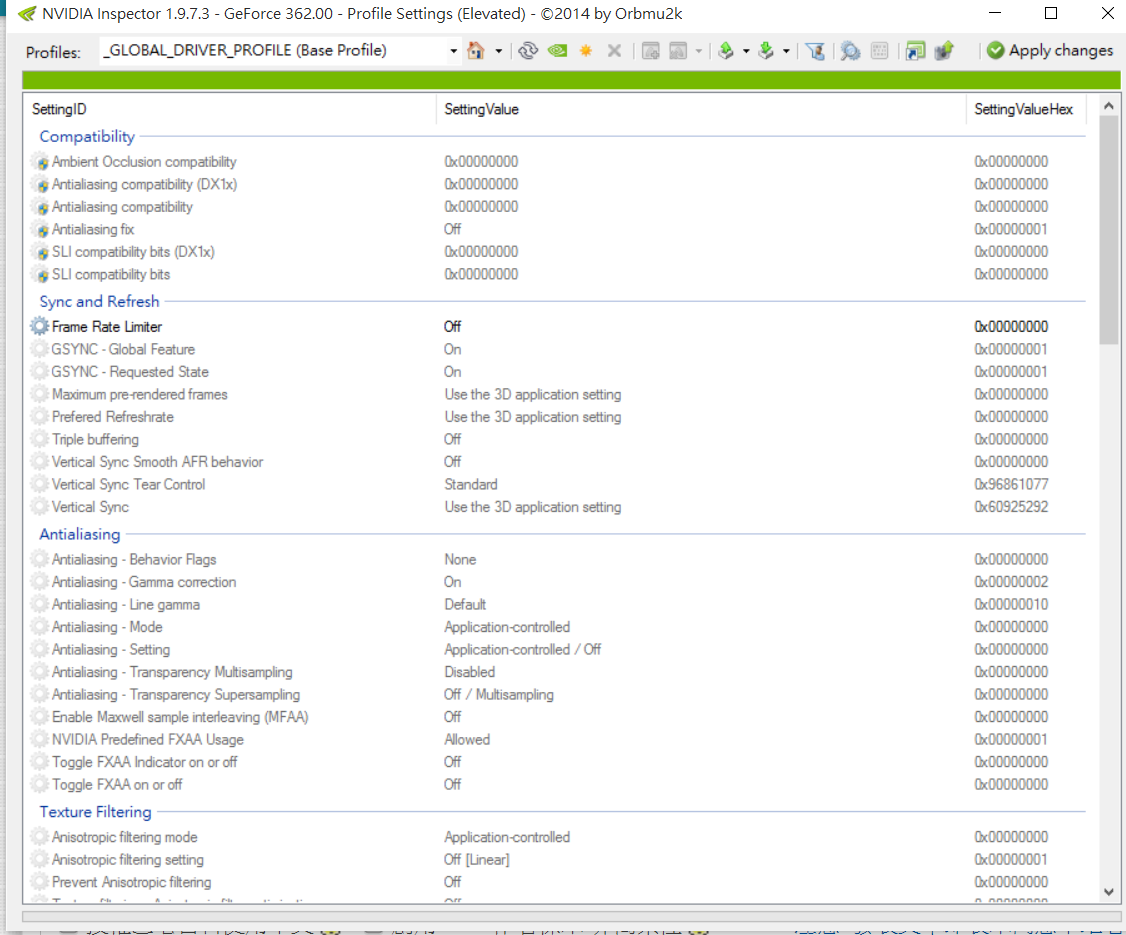This screenshot has height=935, width=1126.
Task: Click the Antialiasing fix gear icon
Action: pos(41,230)
